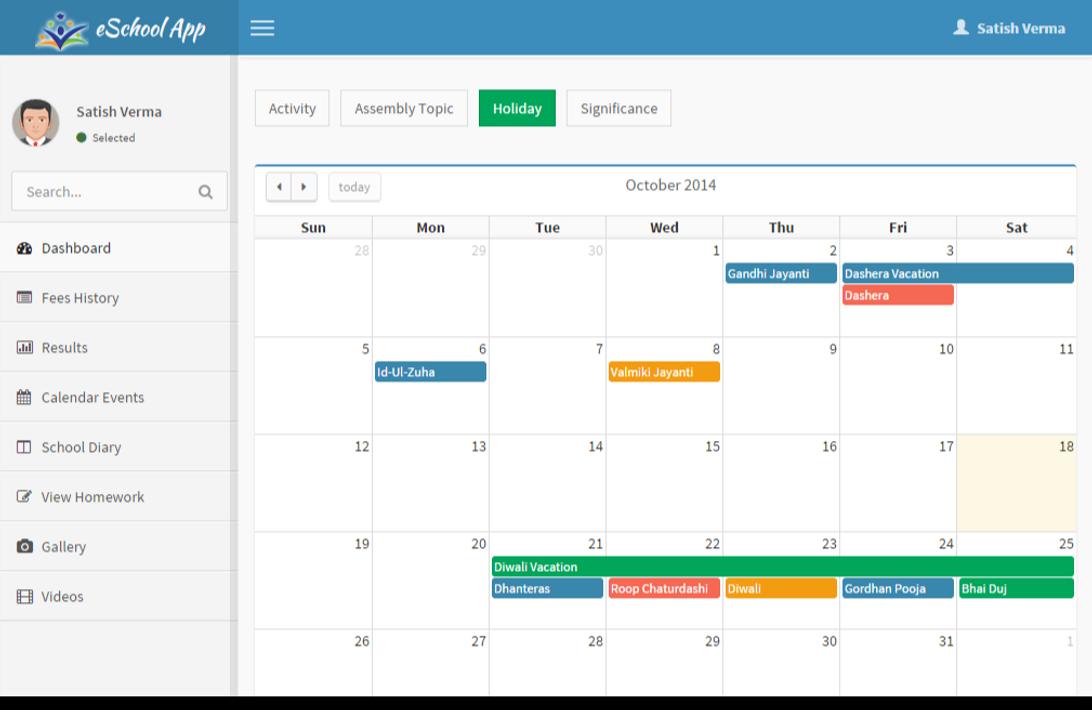Click the Calendar Events calendar icon
Image resolution: width=1092 pixels, height=710 pixels.
click(24, 397)
